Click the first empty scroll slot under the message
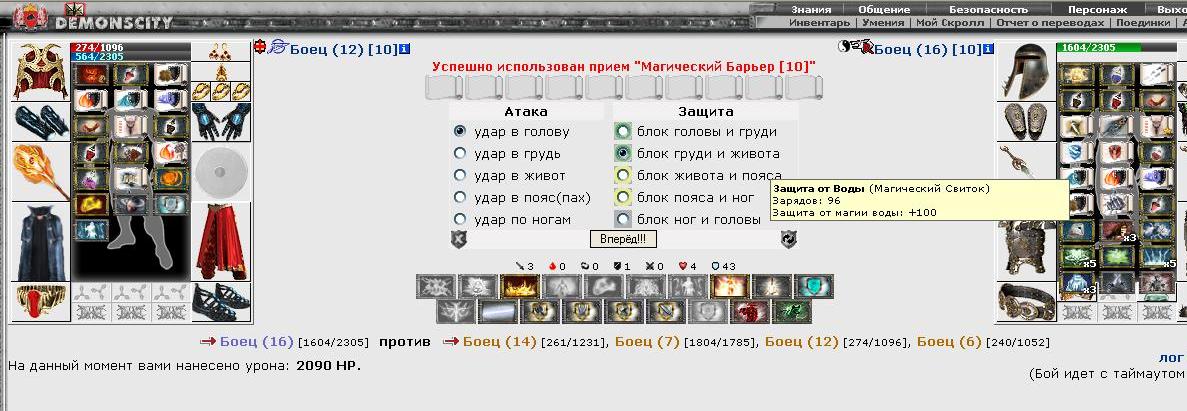The image size is (1187, 411). pos(444,88)
